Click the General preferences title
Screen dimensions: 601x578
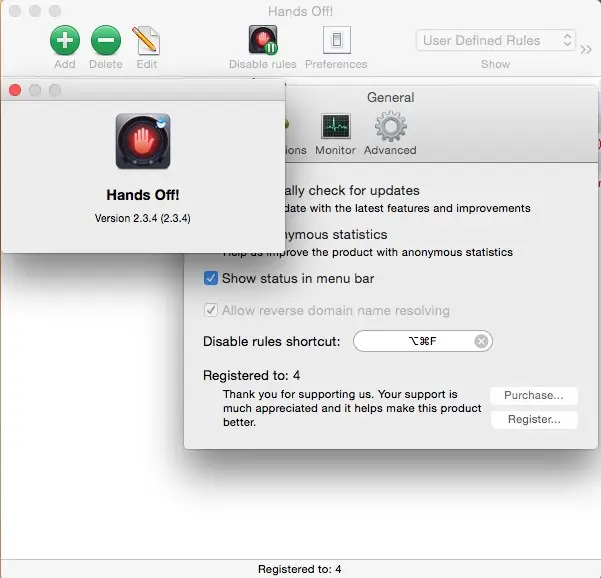coord(391,97)
